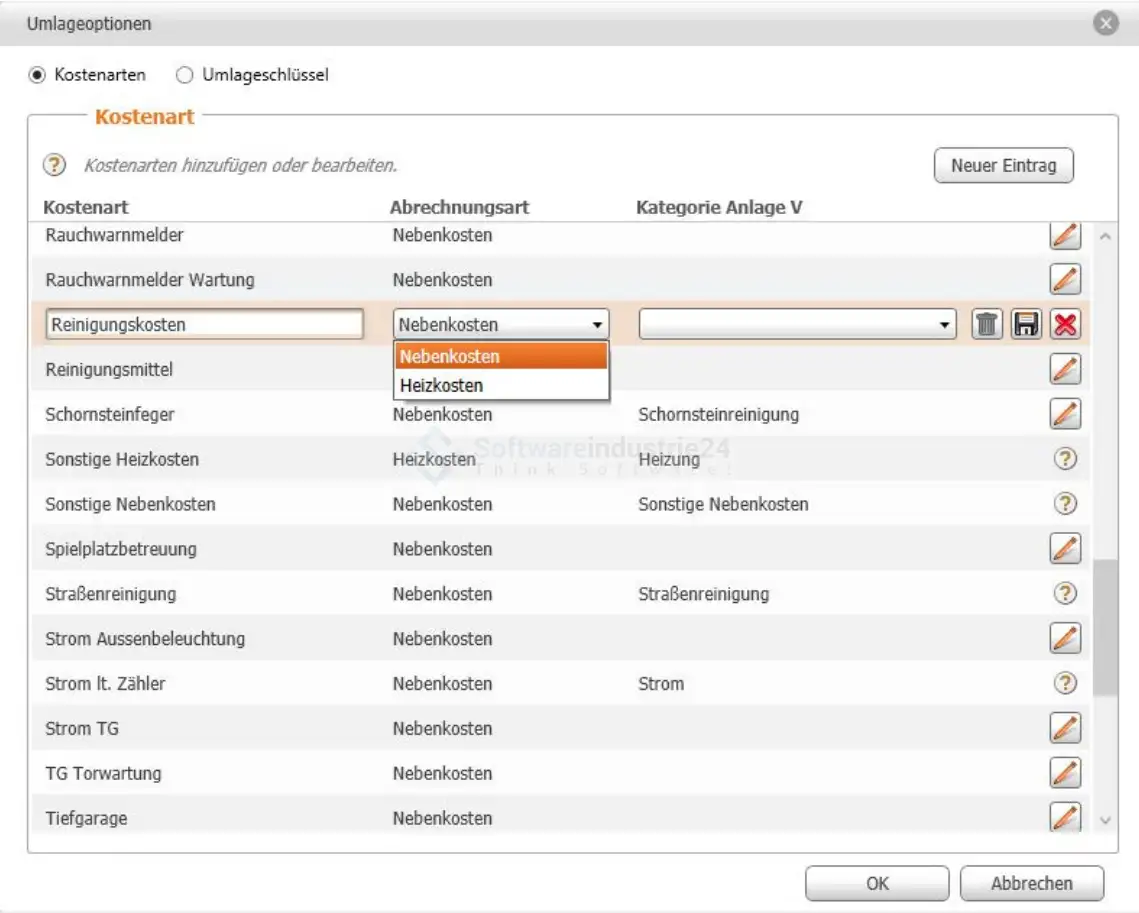
Task: Show help for Sonstige Heizkosten row
Action: coord(1065,459)
